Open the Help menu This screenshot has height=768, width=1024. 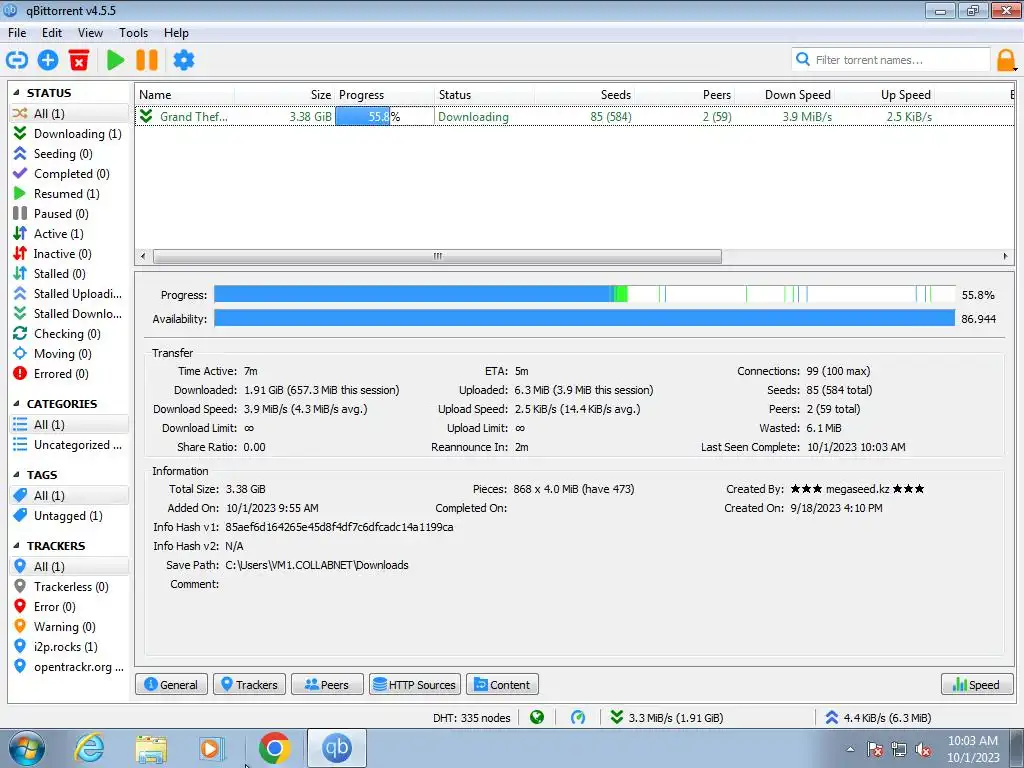tap(176, 33)
